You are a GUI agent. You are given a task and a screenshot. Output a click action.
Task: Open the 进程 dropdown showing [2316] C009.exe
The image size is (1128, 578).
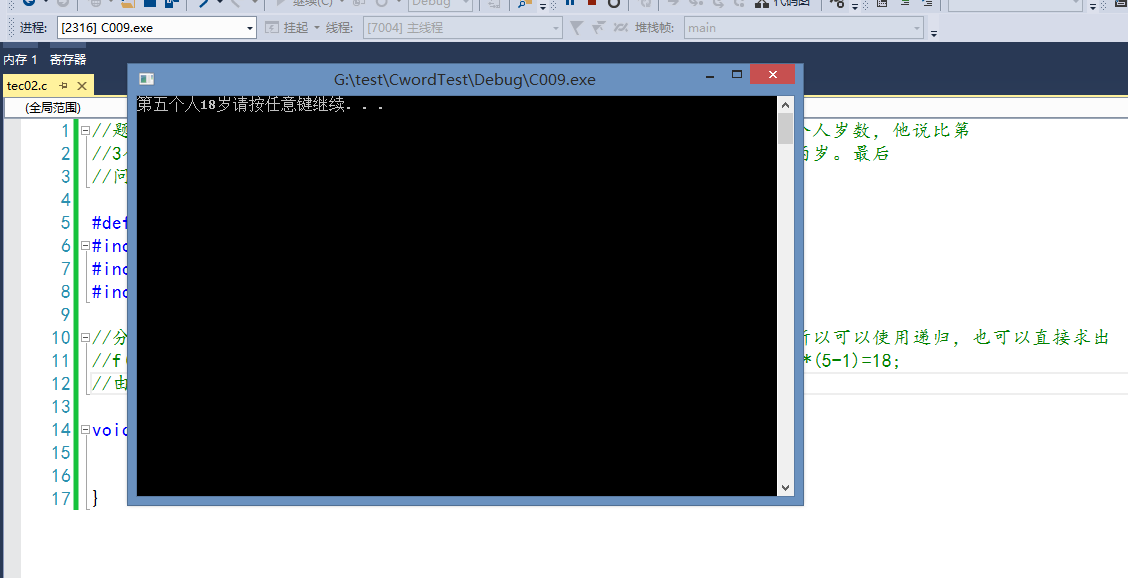coord(157,28)
